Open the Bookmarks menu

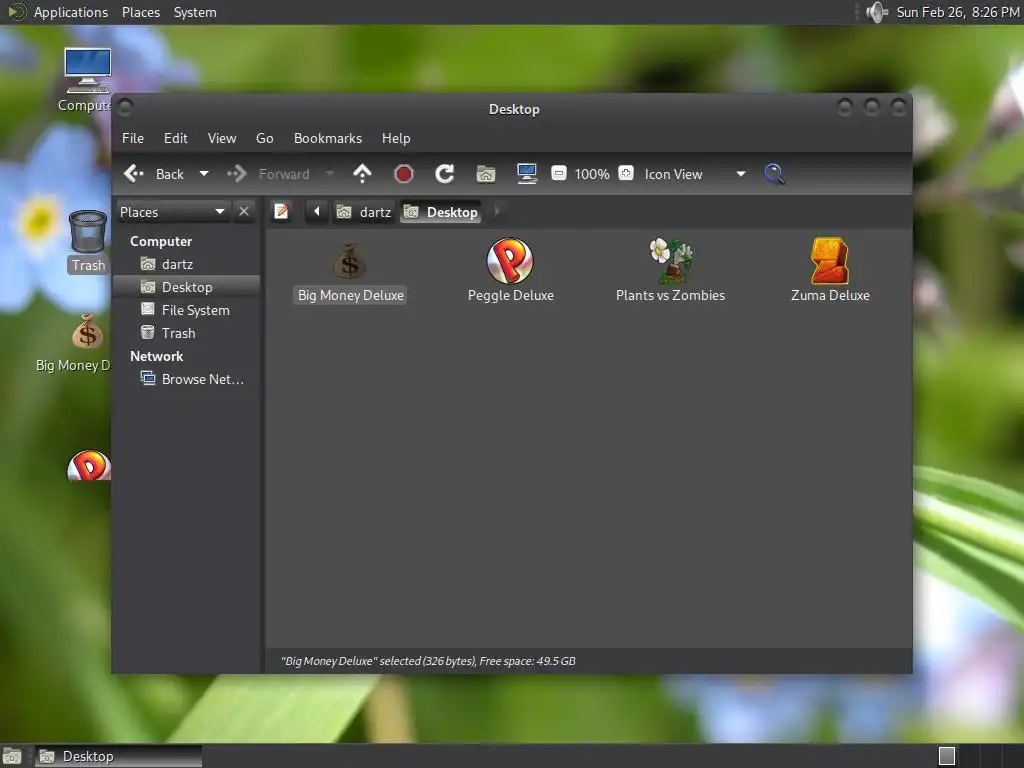(x=328, y=138)
